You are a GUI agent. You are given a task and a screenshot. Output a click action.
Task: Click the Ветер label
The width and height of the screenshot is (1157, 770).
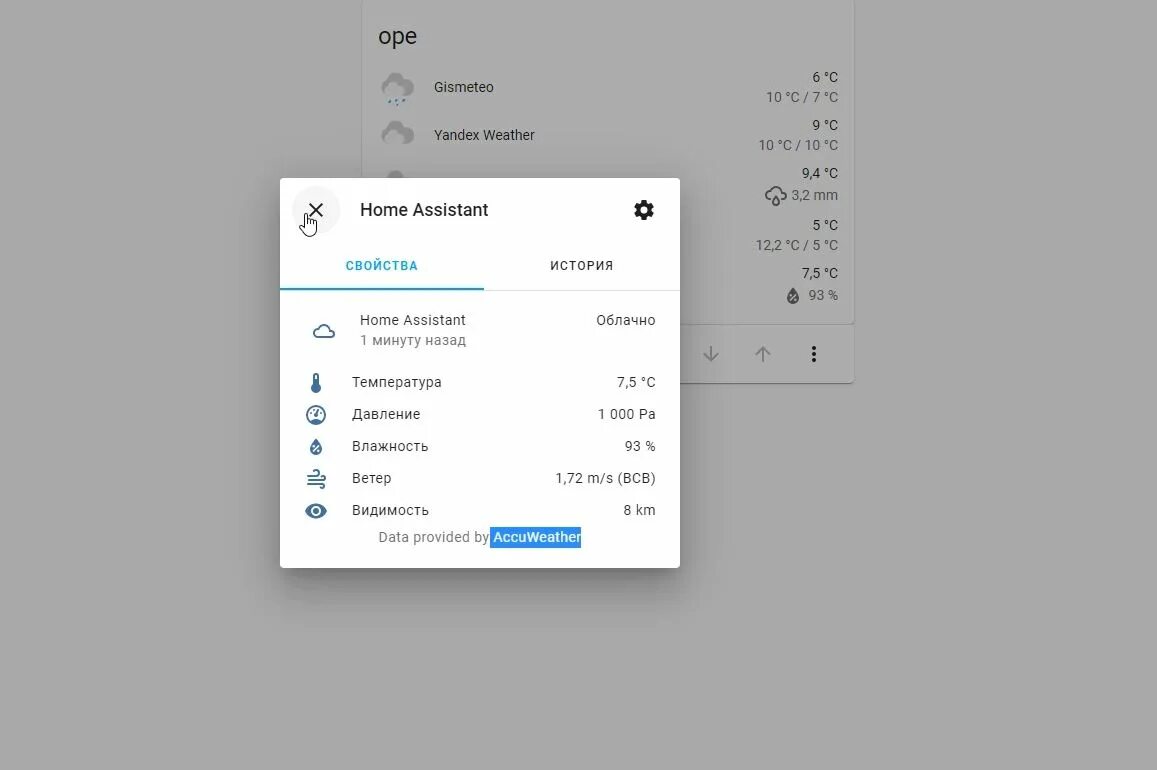pos(371,478)
